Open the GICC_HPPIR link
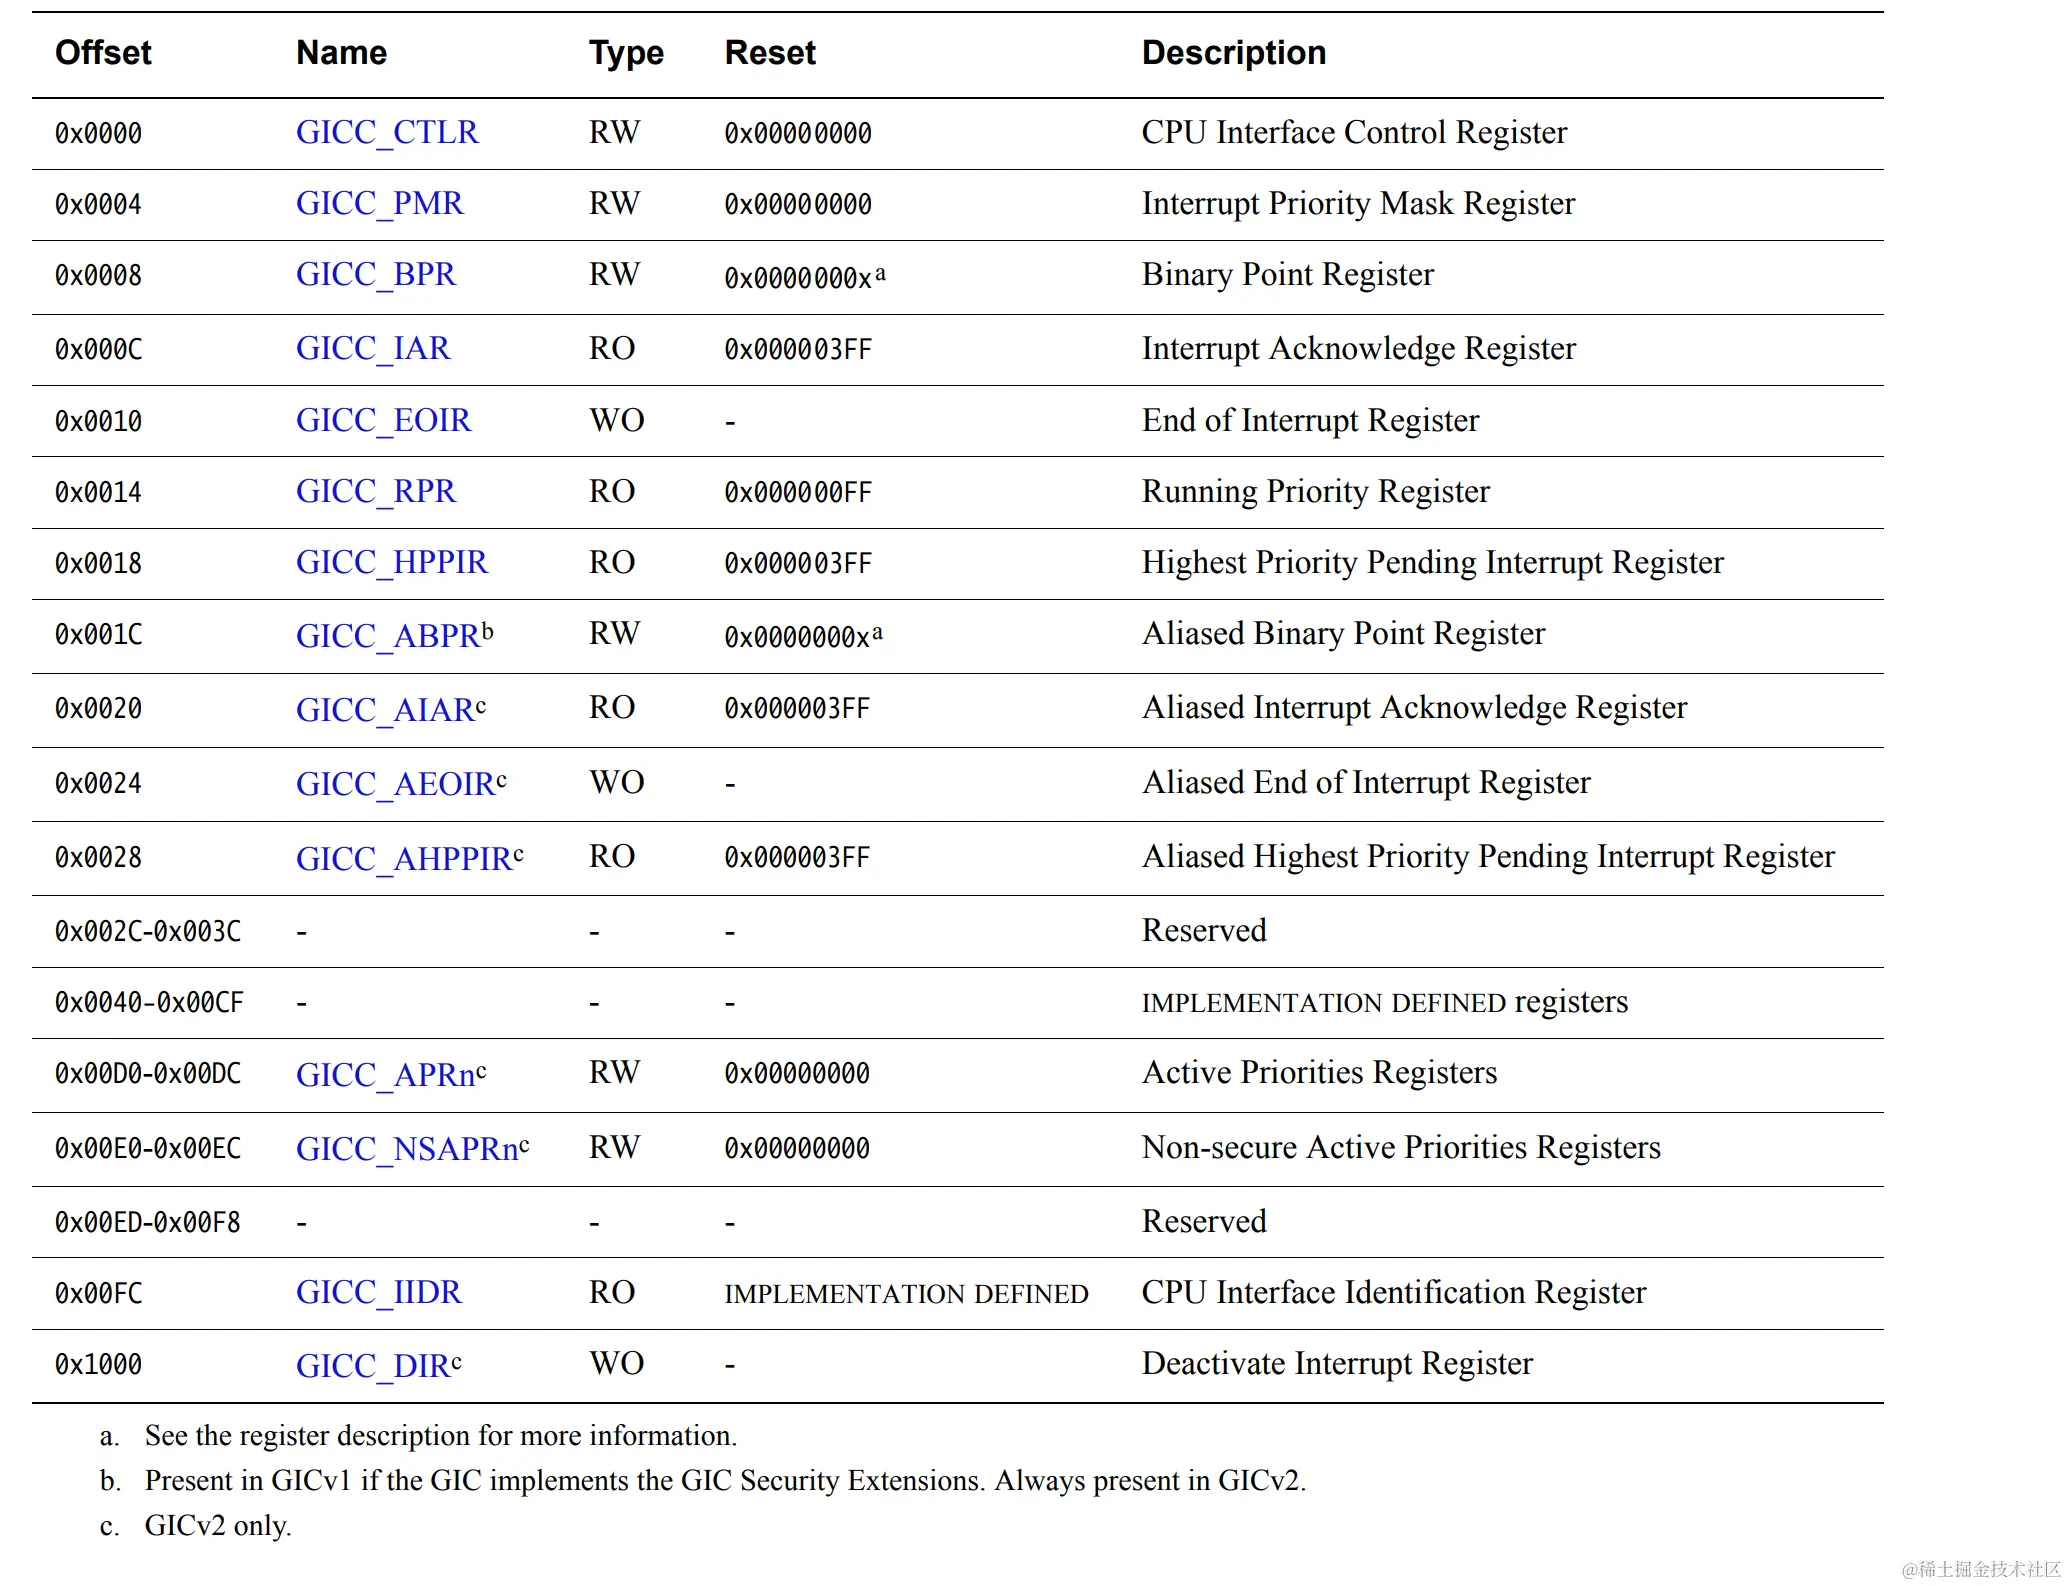2068x1586 pixels. point(391,563)
